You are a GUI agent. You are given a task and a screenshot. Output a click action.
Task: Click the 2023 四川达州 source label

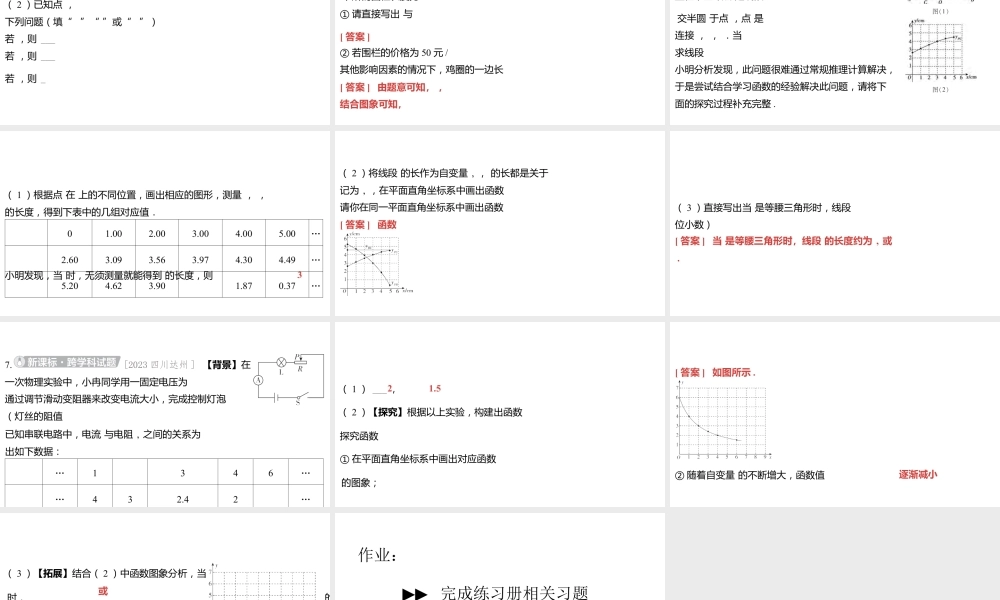tap(160, 363)
